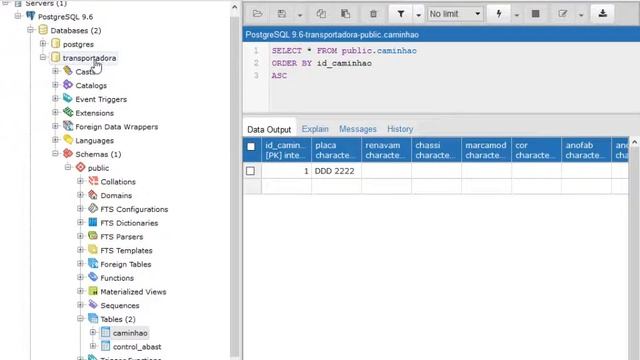Click the Languages icon
This screenshot has height=360, width=640.
(x=68, y=140)
